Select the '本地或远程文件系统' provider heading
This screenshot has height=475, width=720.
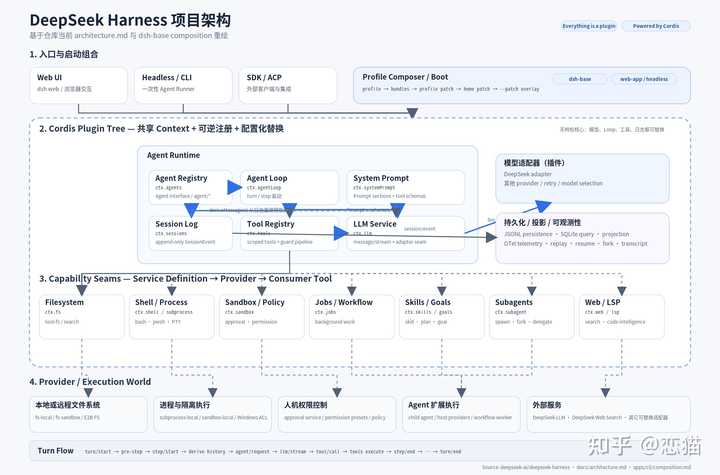pos(68,405)
